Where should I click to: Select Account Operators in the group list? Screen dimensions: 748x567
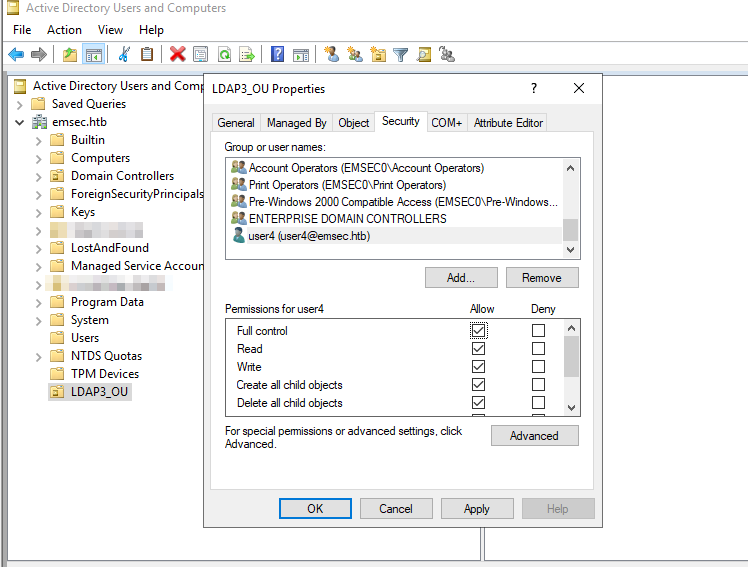[x=366, y=168]
